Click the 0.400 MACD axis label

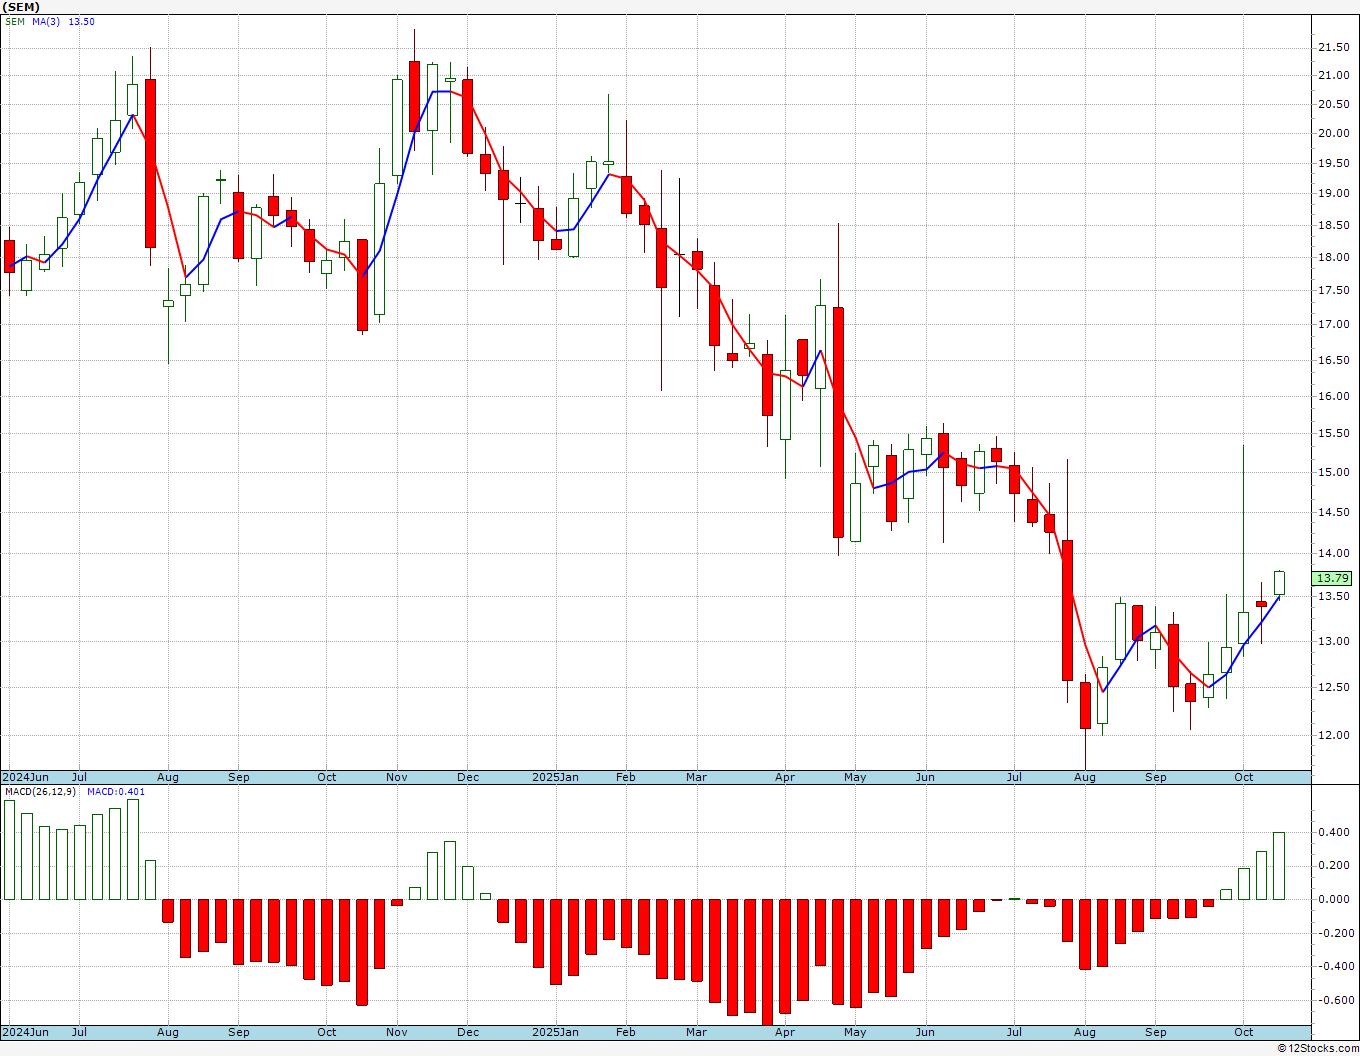pos(1335,833)
